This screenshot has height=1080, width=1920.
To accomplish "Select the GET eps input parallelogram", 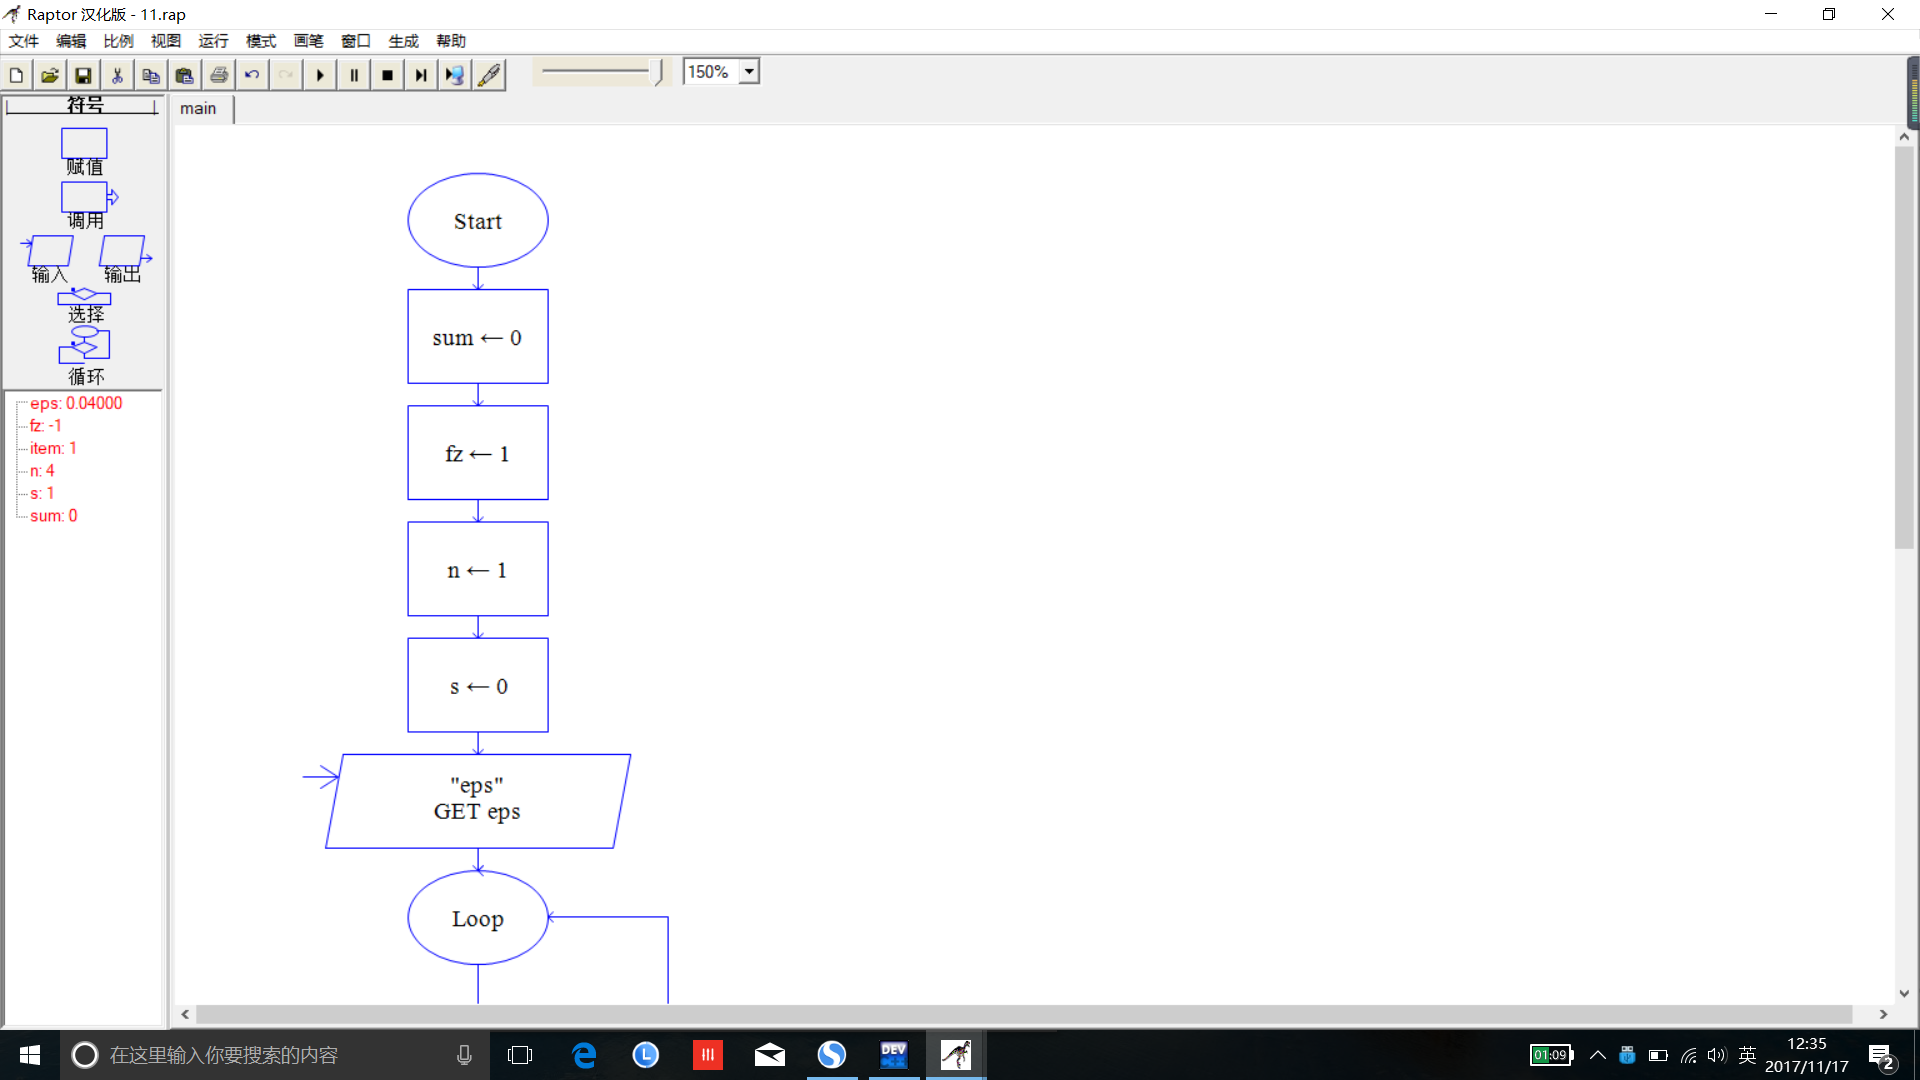I will point(478,801).
